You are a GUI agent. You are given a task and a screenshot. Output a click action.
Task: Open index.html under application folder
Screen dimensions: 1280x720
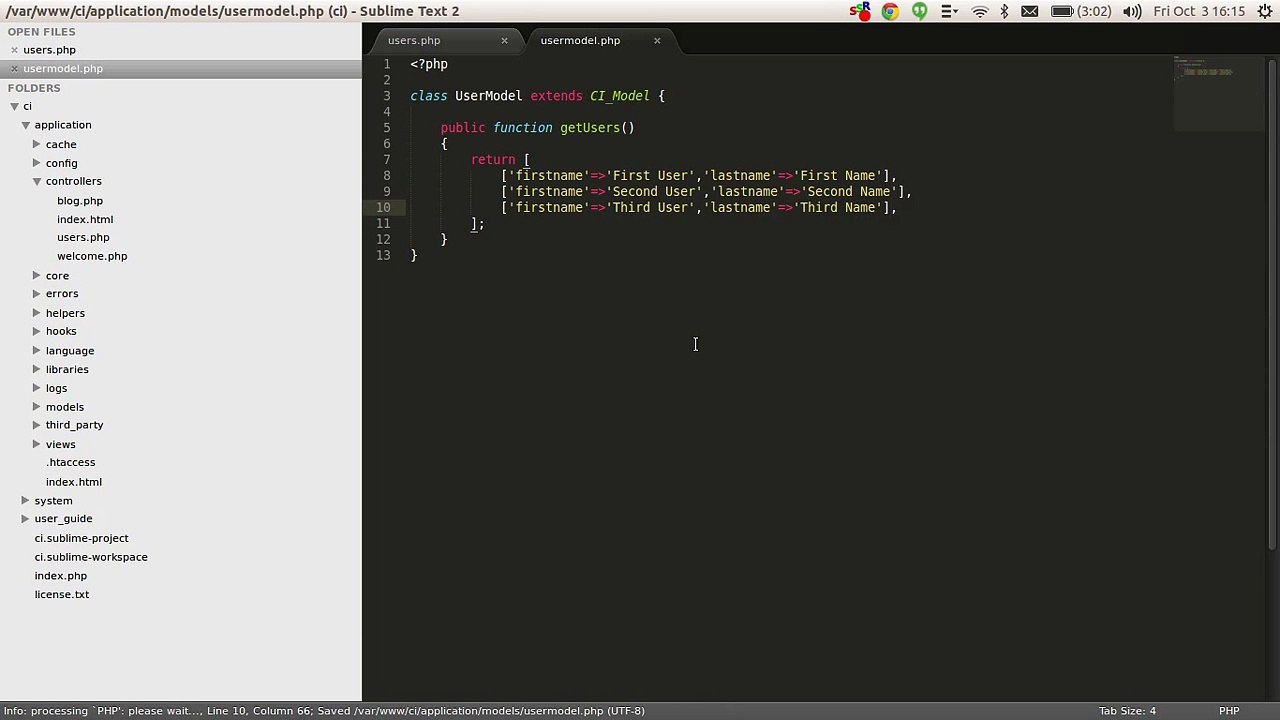click(74, 482)
